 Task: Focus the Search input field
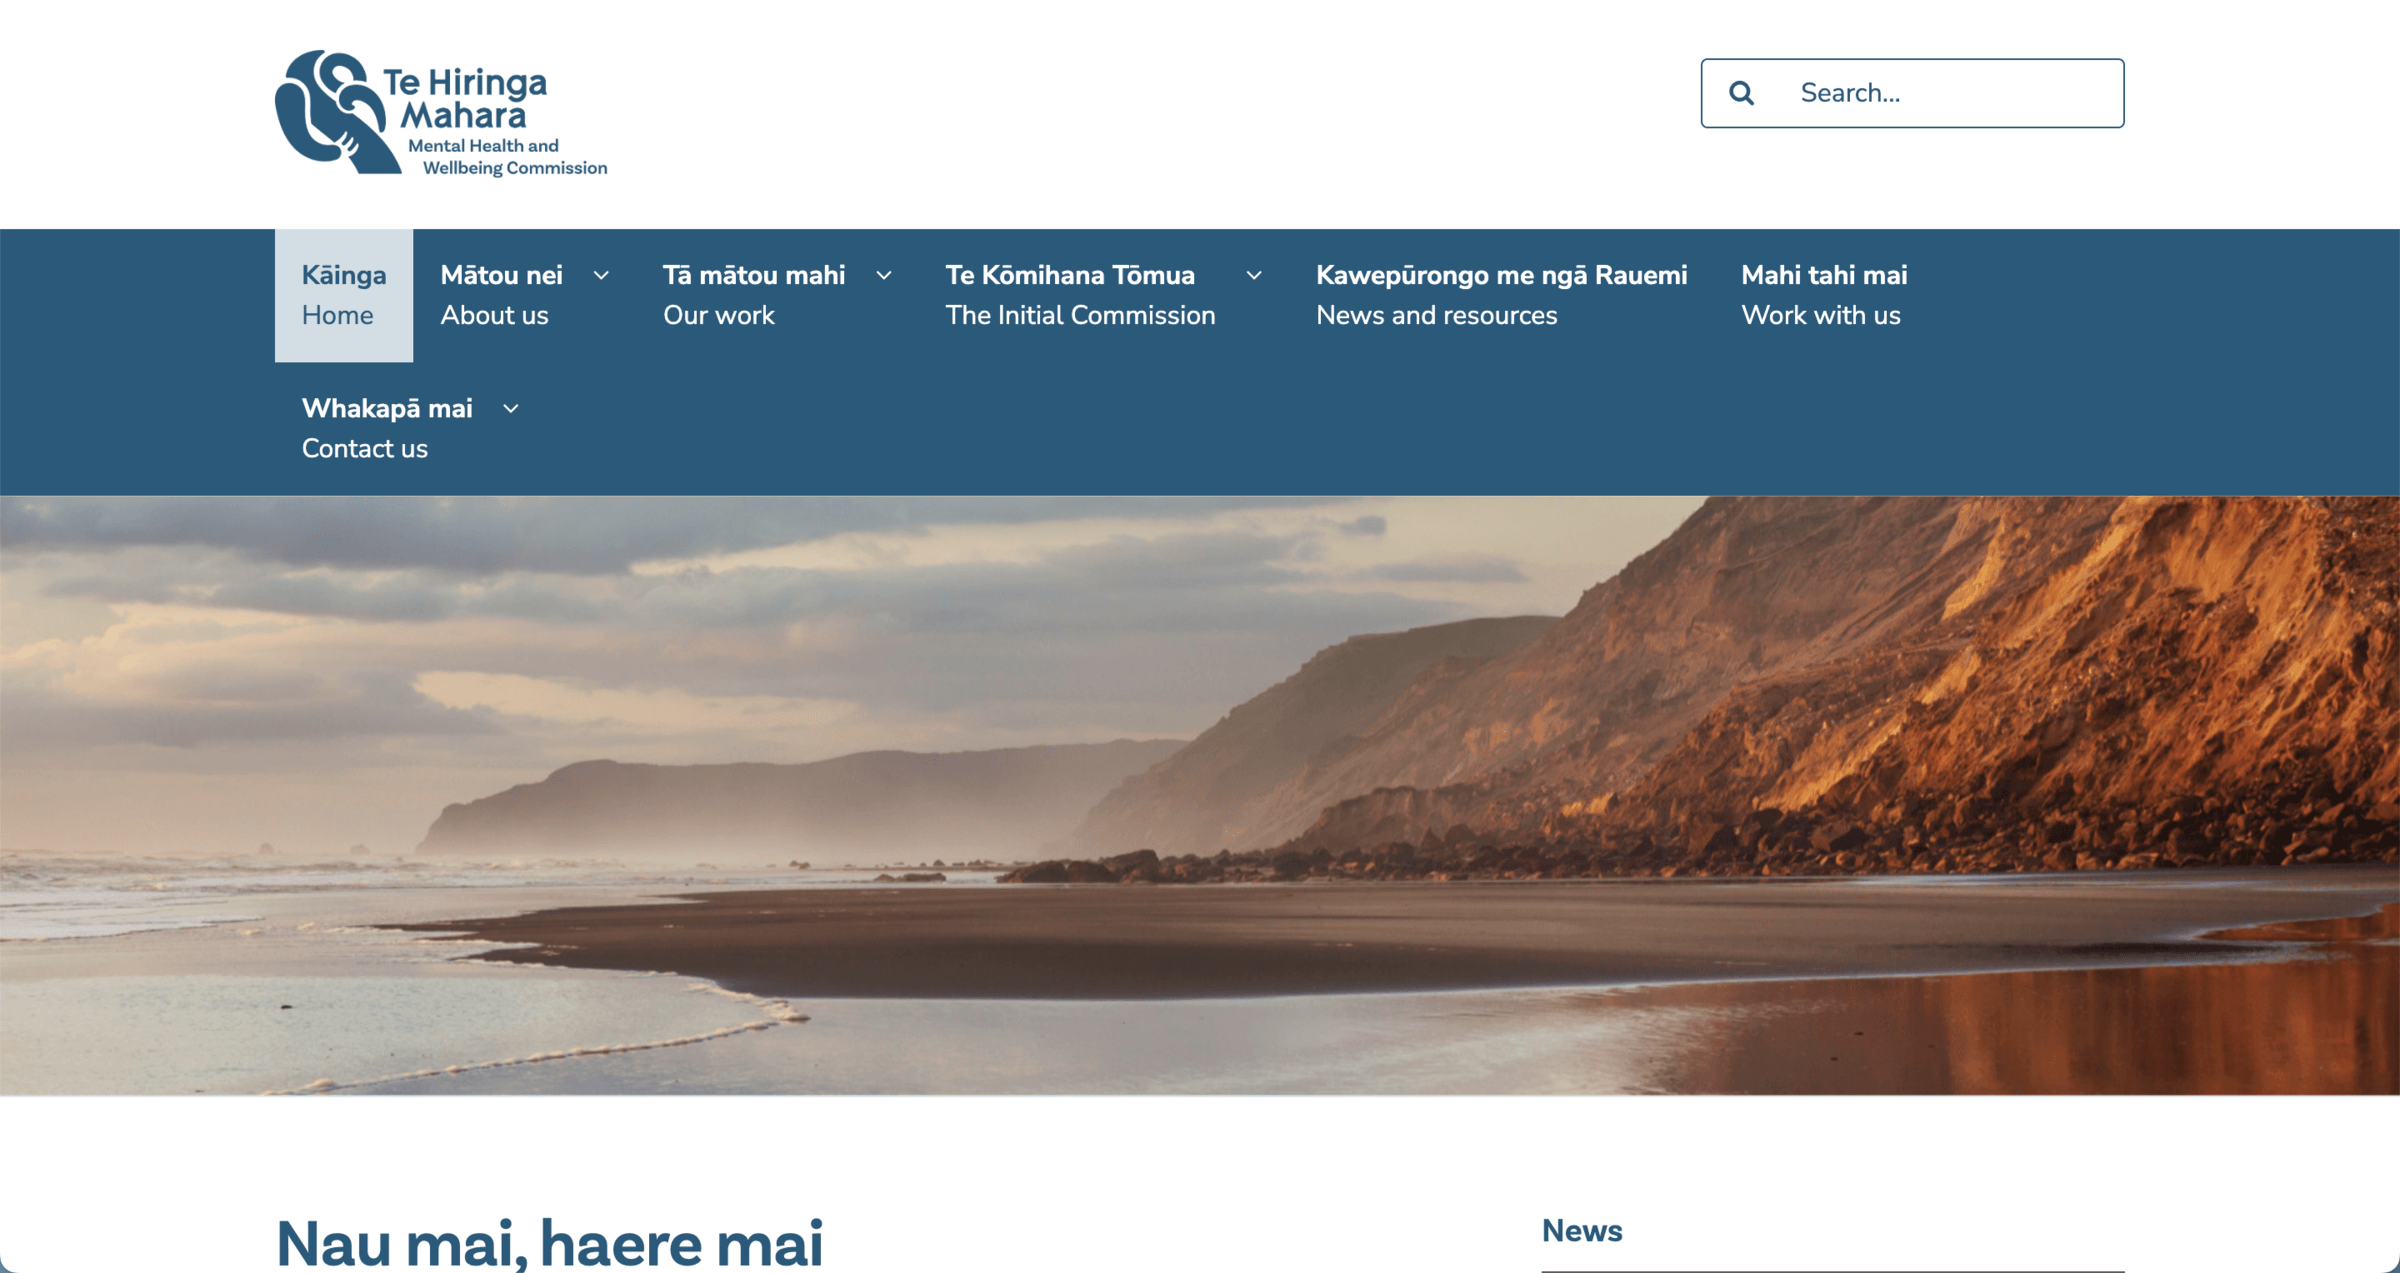tap(1950, 93)
